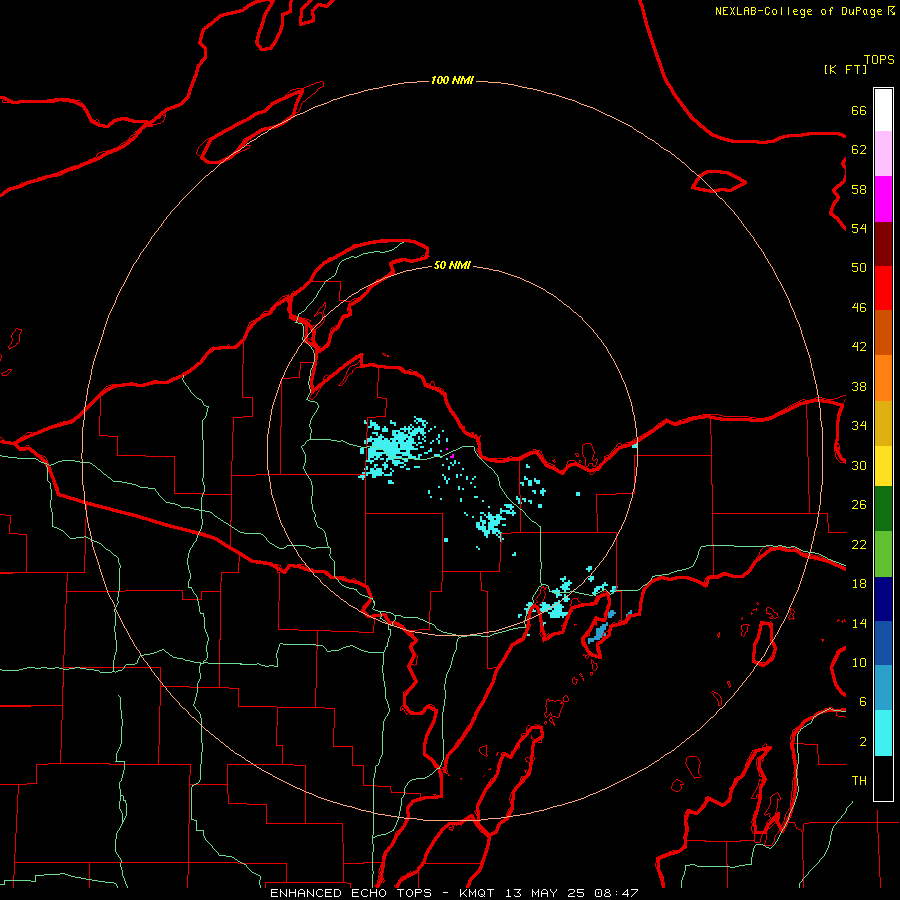This screenshot has width=900, height=900.
Task: Click the 66 scale label
Action: click(859, 110)
